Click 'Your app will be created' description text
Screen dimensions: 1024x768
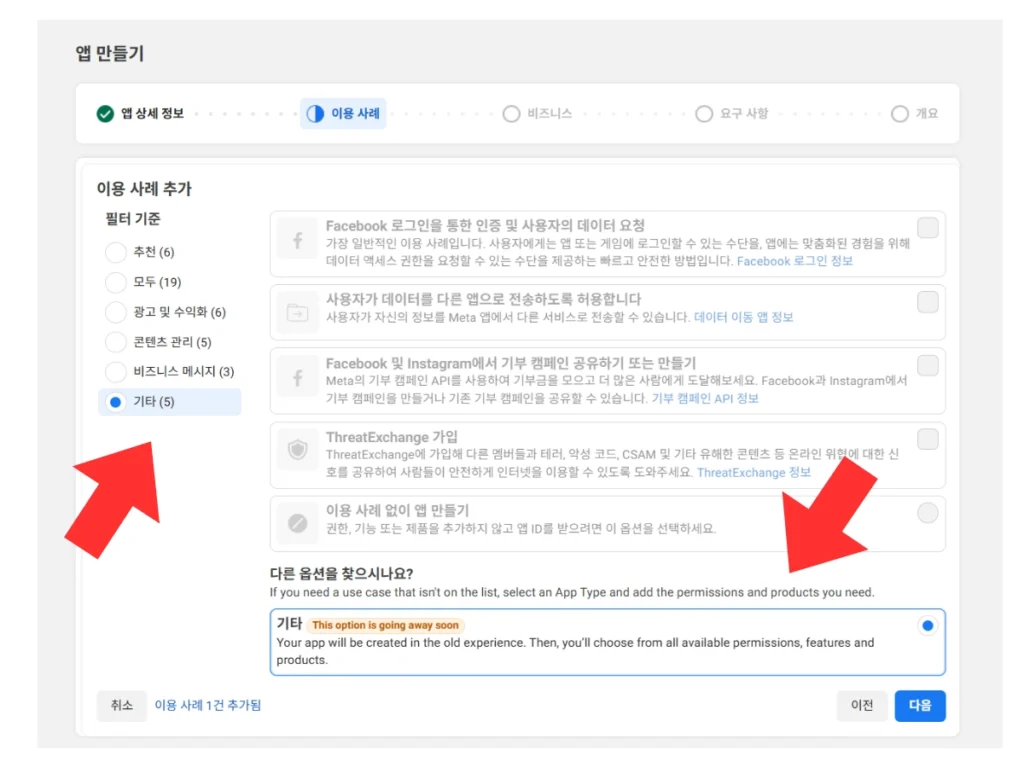click(x=575, y=651)
